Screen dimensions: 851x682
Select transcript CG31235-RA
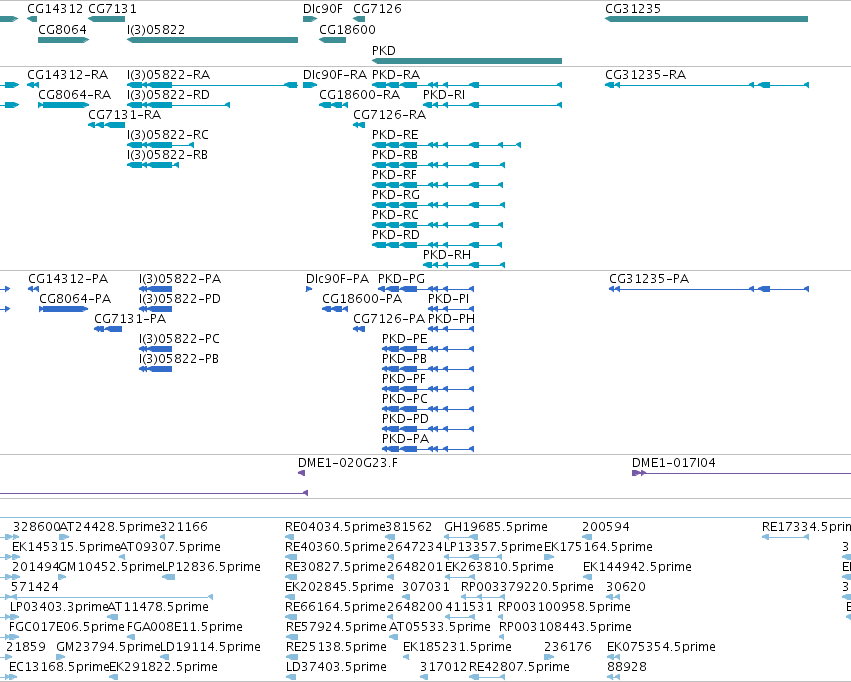pyautogui.click(x=645, y=74)
